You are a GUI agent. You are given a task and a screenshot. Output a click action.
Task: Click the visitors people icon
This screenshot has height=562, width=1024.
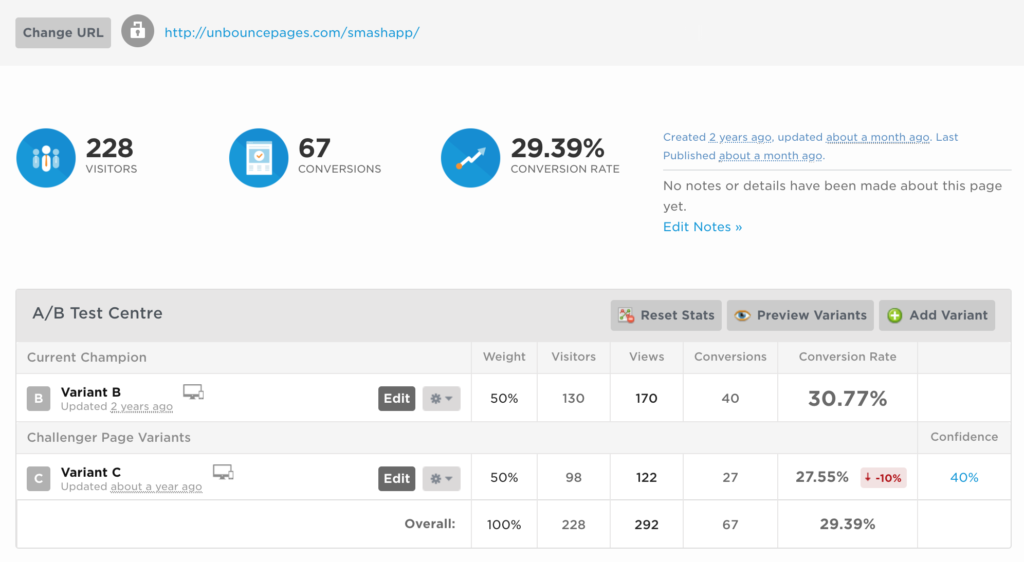46,158
